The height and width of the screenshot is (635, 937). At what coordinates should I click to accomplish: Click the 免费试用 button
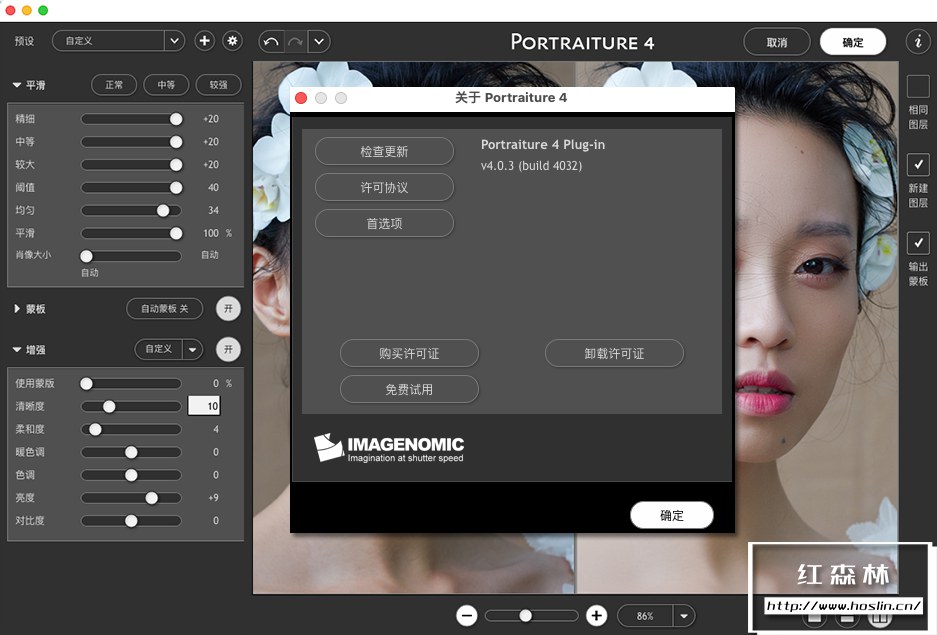click(409, 389)
